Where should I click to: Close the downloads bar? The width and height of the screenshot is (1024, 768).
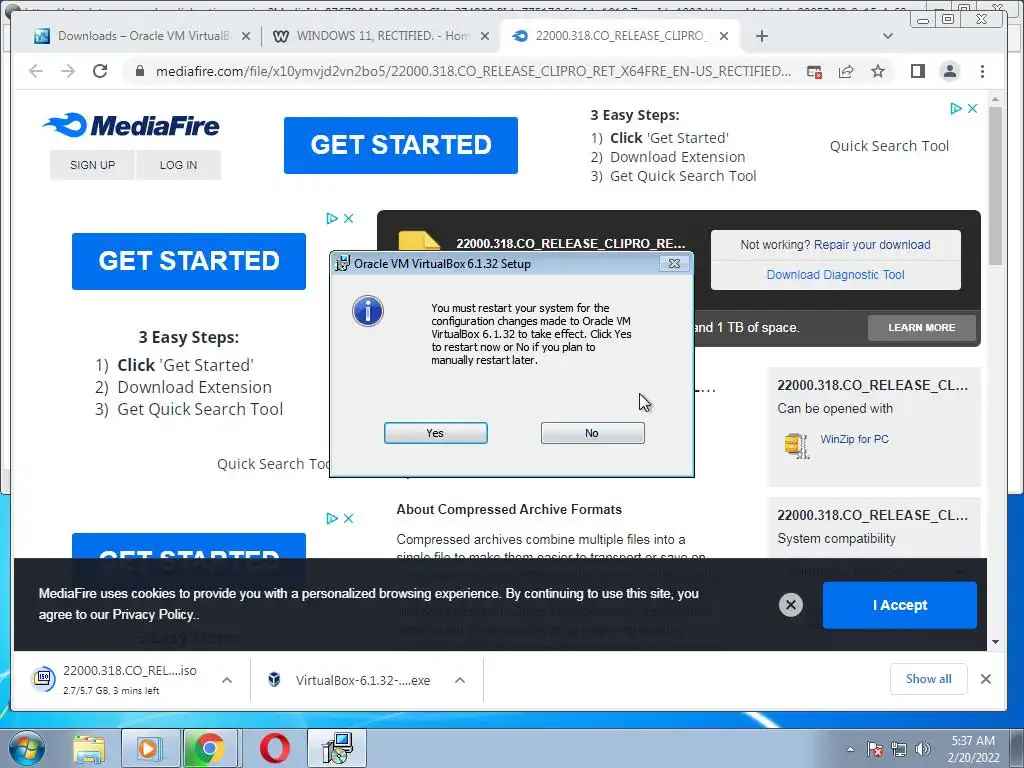[985, 679]
